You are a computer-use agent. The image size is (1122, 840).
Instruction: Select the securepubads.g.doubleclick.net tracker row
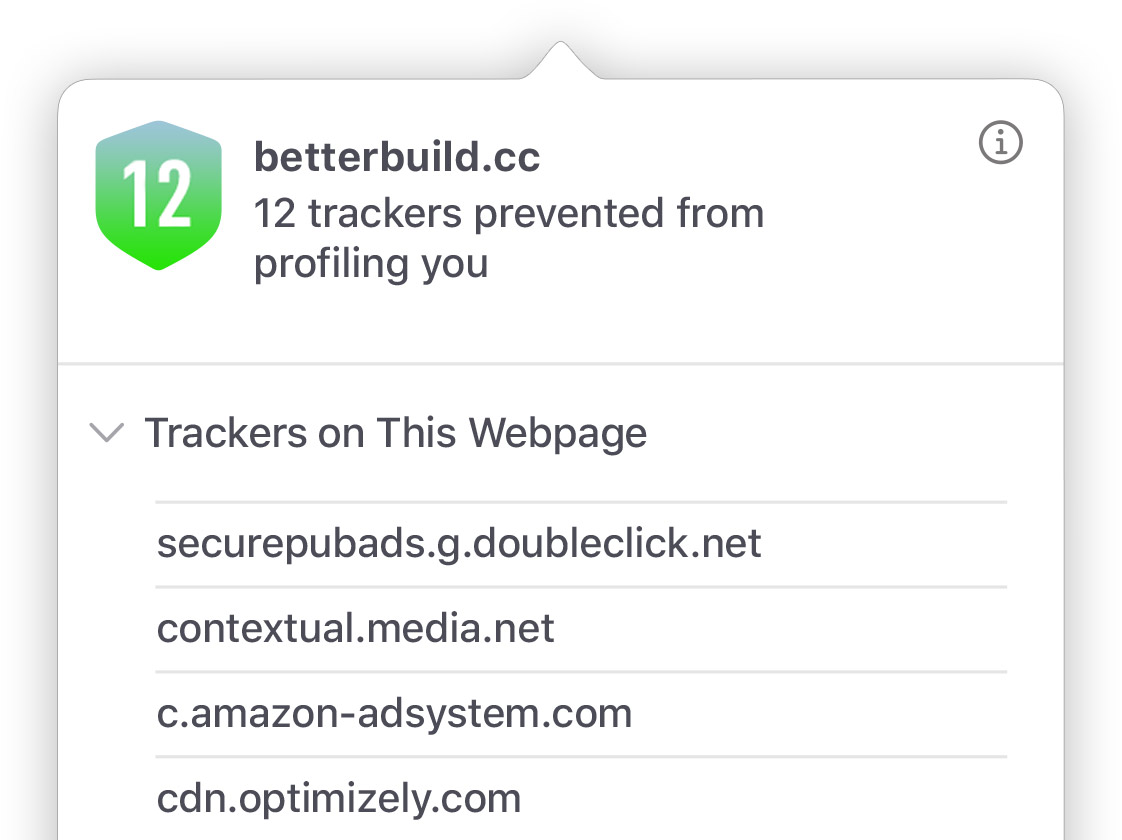[x=459, y=544]
